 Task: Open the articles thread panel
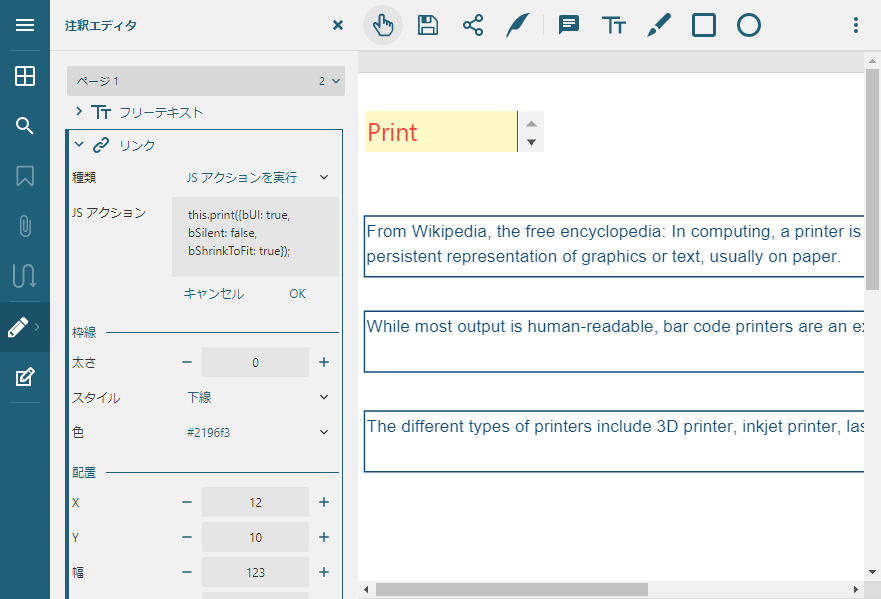tap(25, 276)
